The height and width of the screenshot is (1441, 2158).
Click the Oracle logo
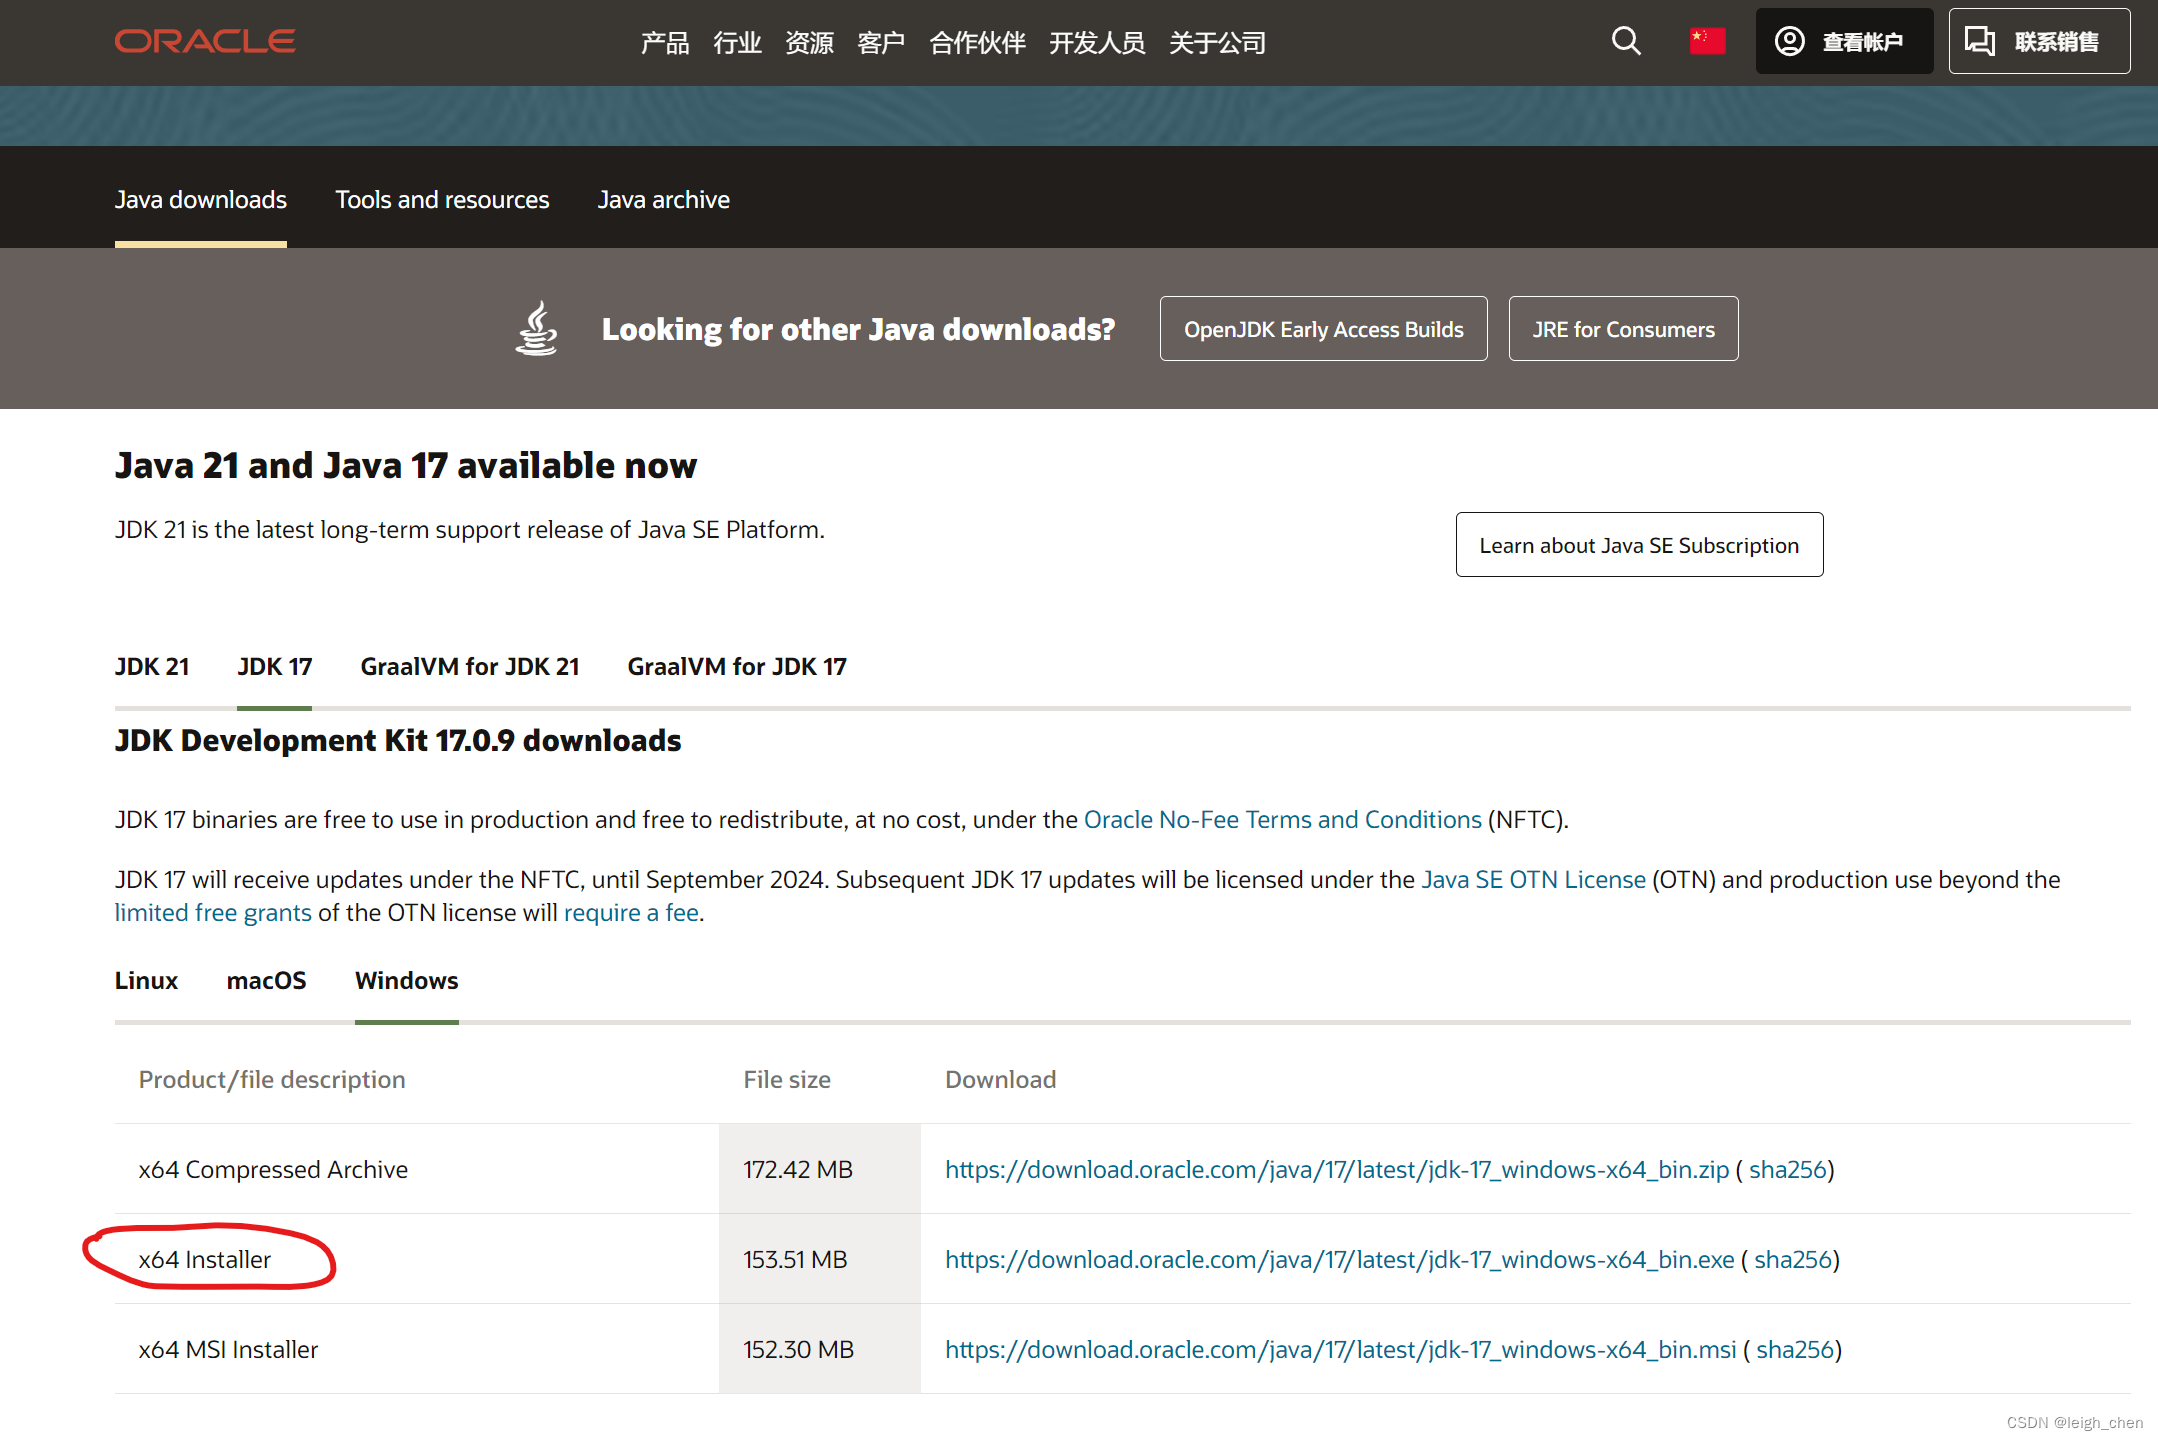click(x=205, y=41)
